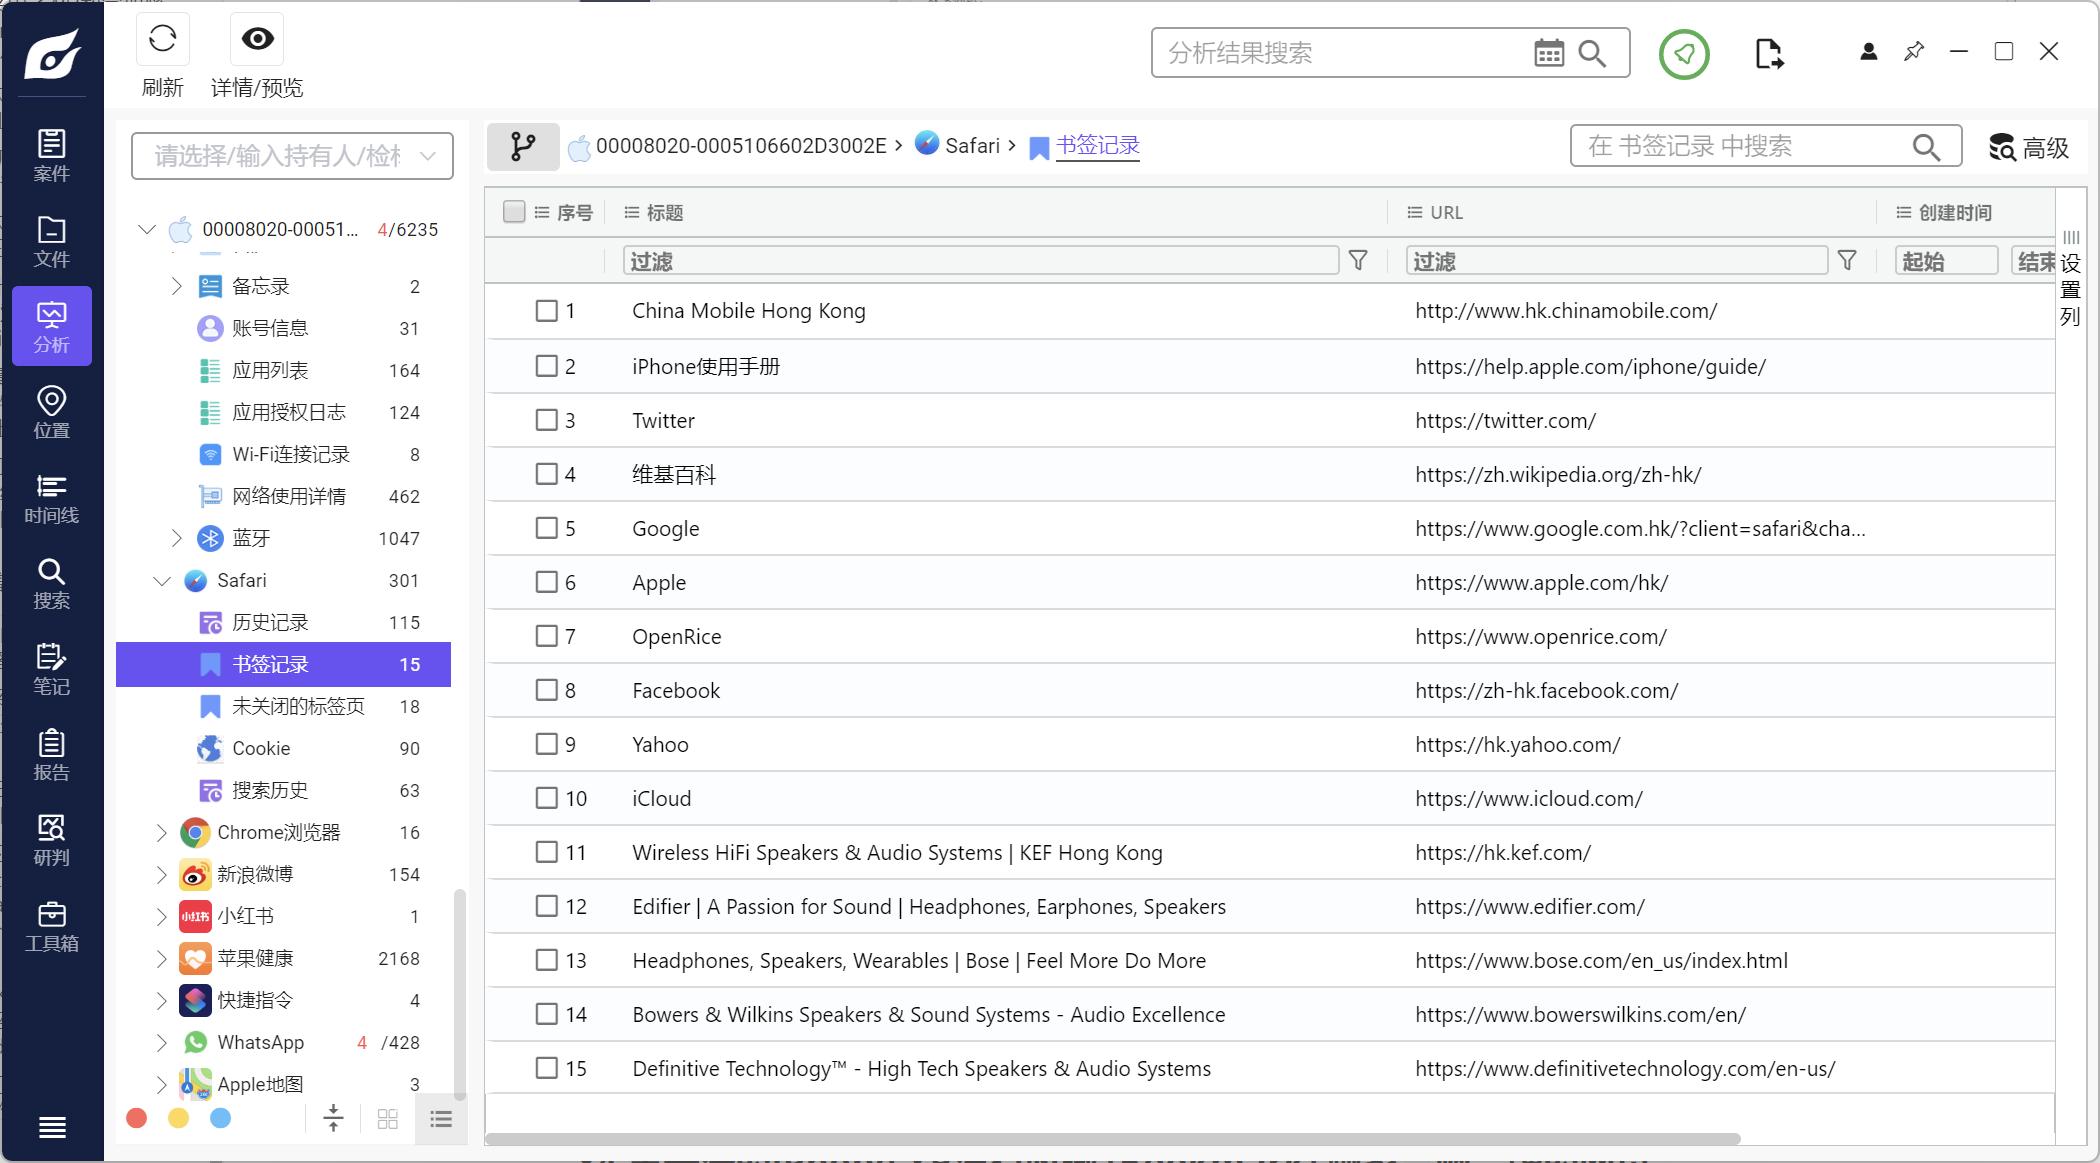The height and width of the screenshot is (1163, 2100).
Task: Check the box for row 11 KEF Hong Kong
Action: click(x=546, y=852)
